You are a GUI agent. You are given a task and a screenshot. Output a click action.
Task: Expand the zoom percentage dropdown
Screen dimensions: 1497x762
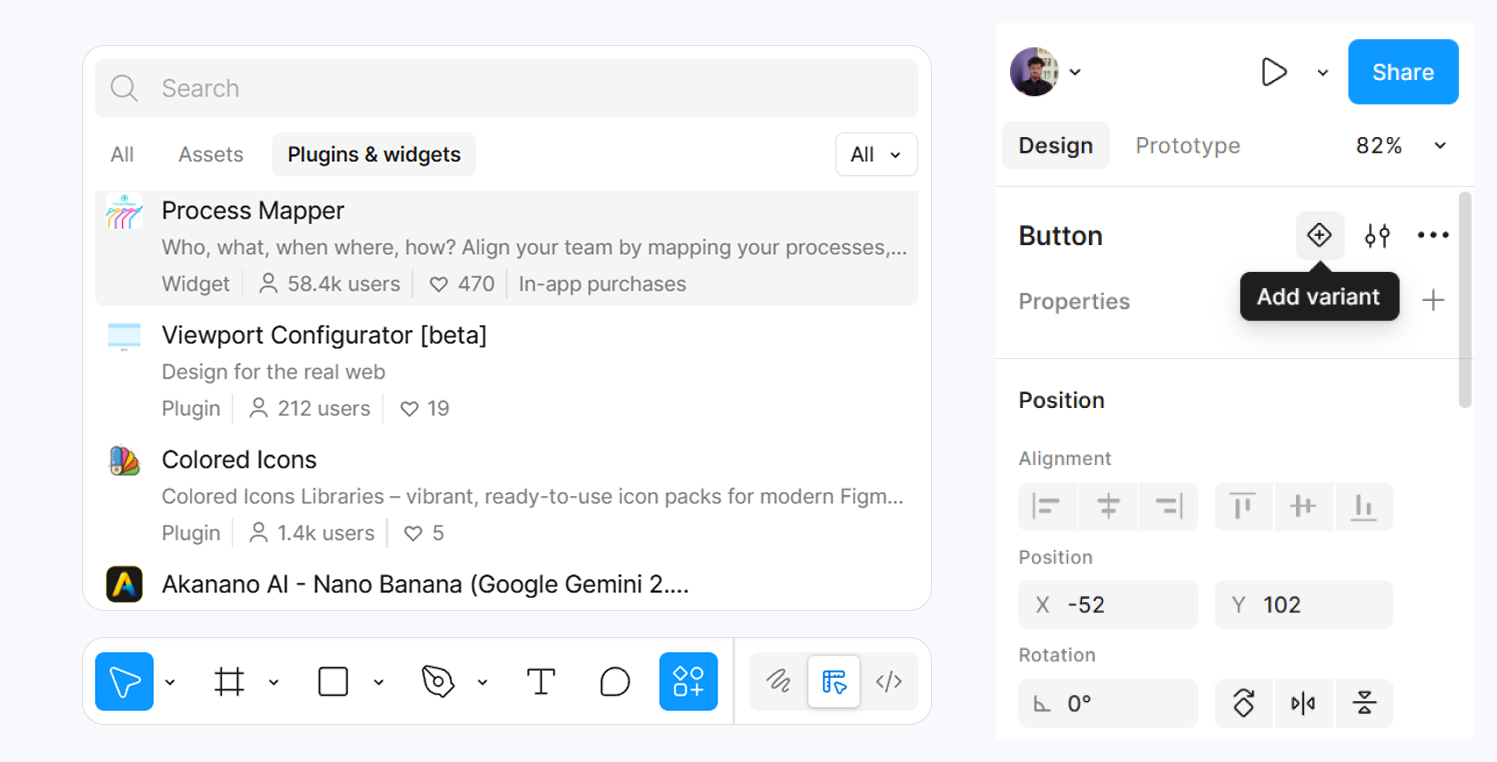coord(1440,146)
